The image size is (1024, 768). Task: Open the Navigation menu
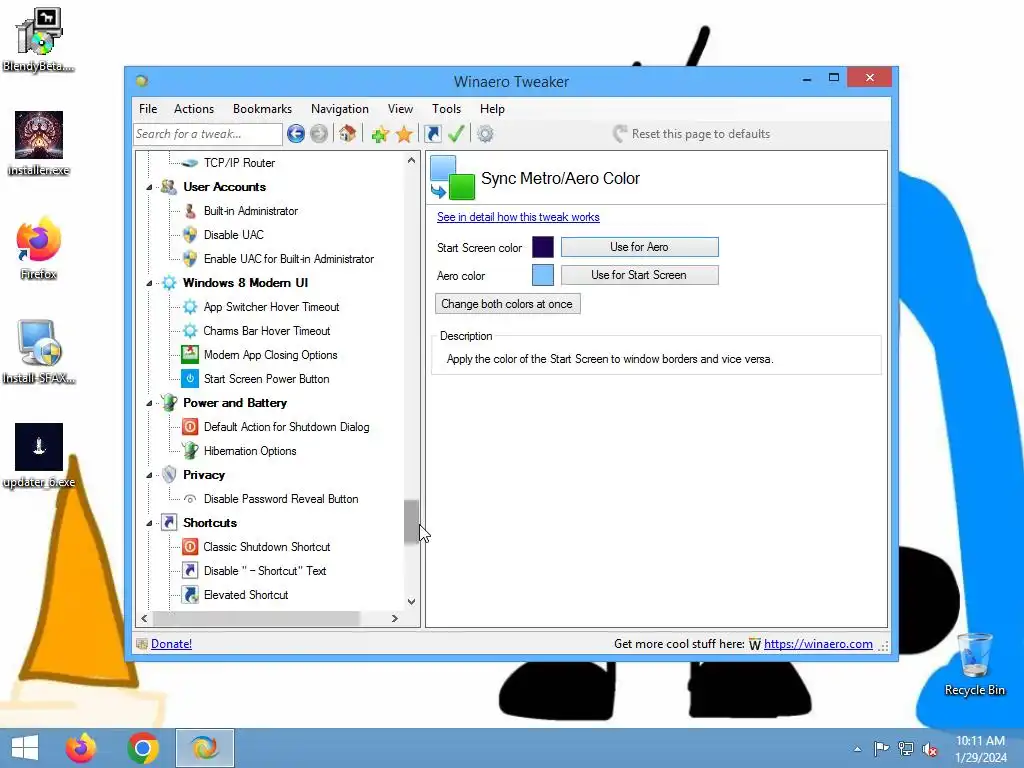point(340,109)
